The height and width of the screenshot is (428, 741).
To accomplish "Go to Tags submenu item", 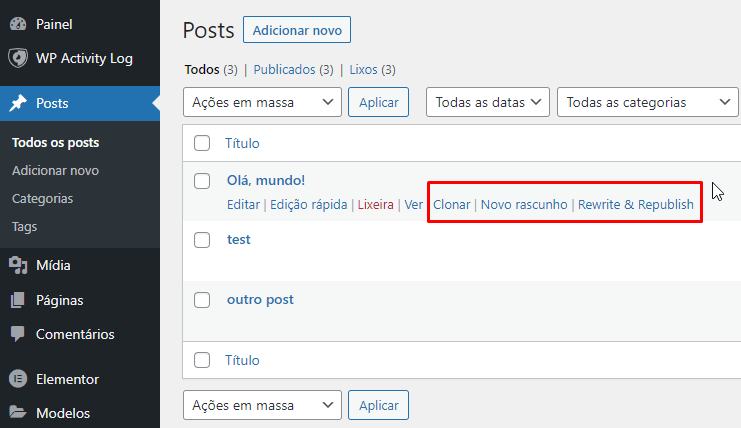I will (x=24, y=226).
